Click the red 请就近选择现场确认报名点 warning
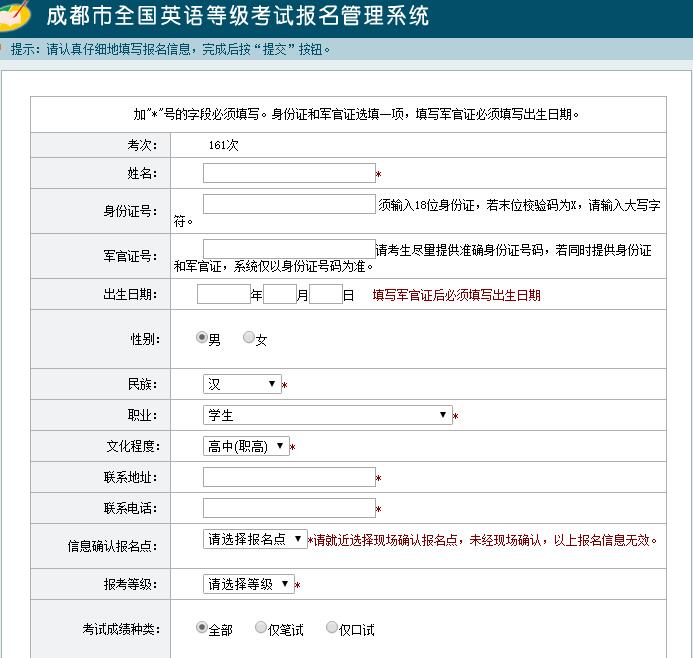 [x=482, y=540]
